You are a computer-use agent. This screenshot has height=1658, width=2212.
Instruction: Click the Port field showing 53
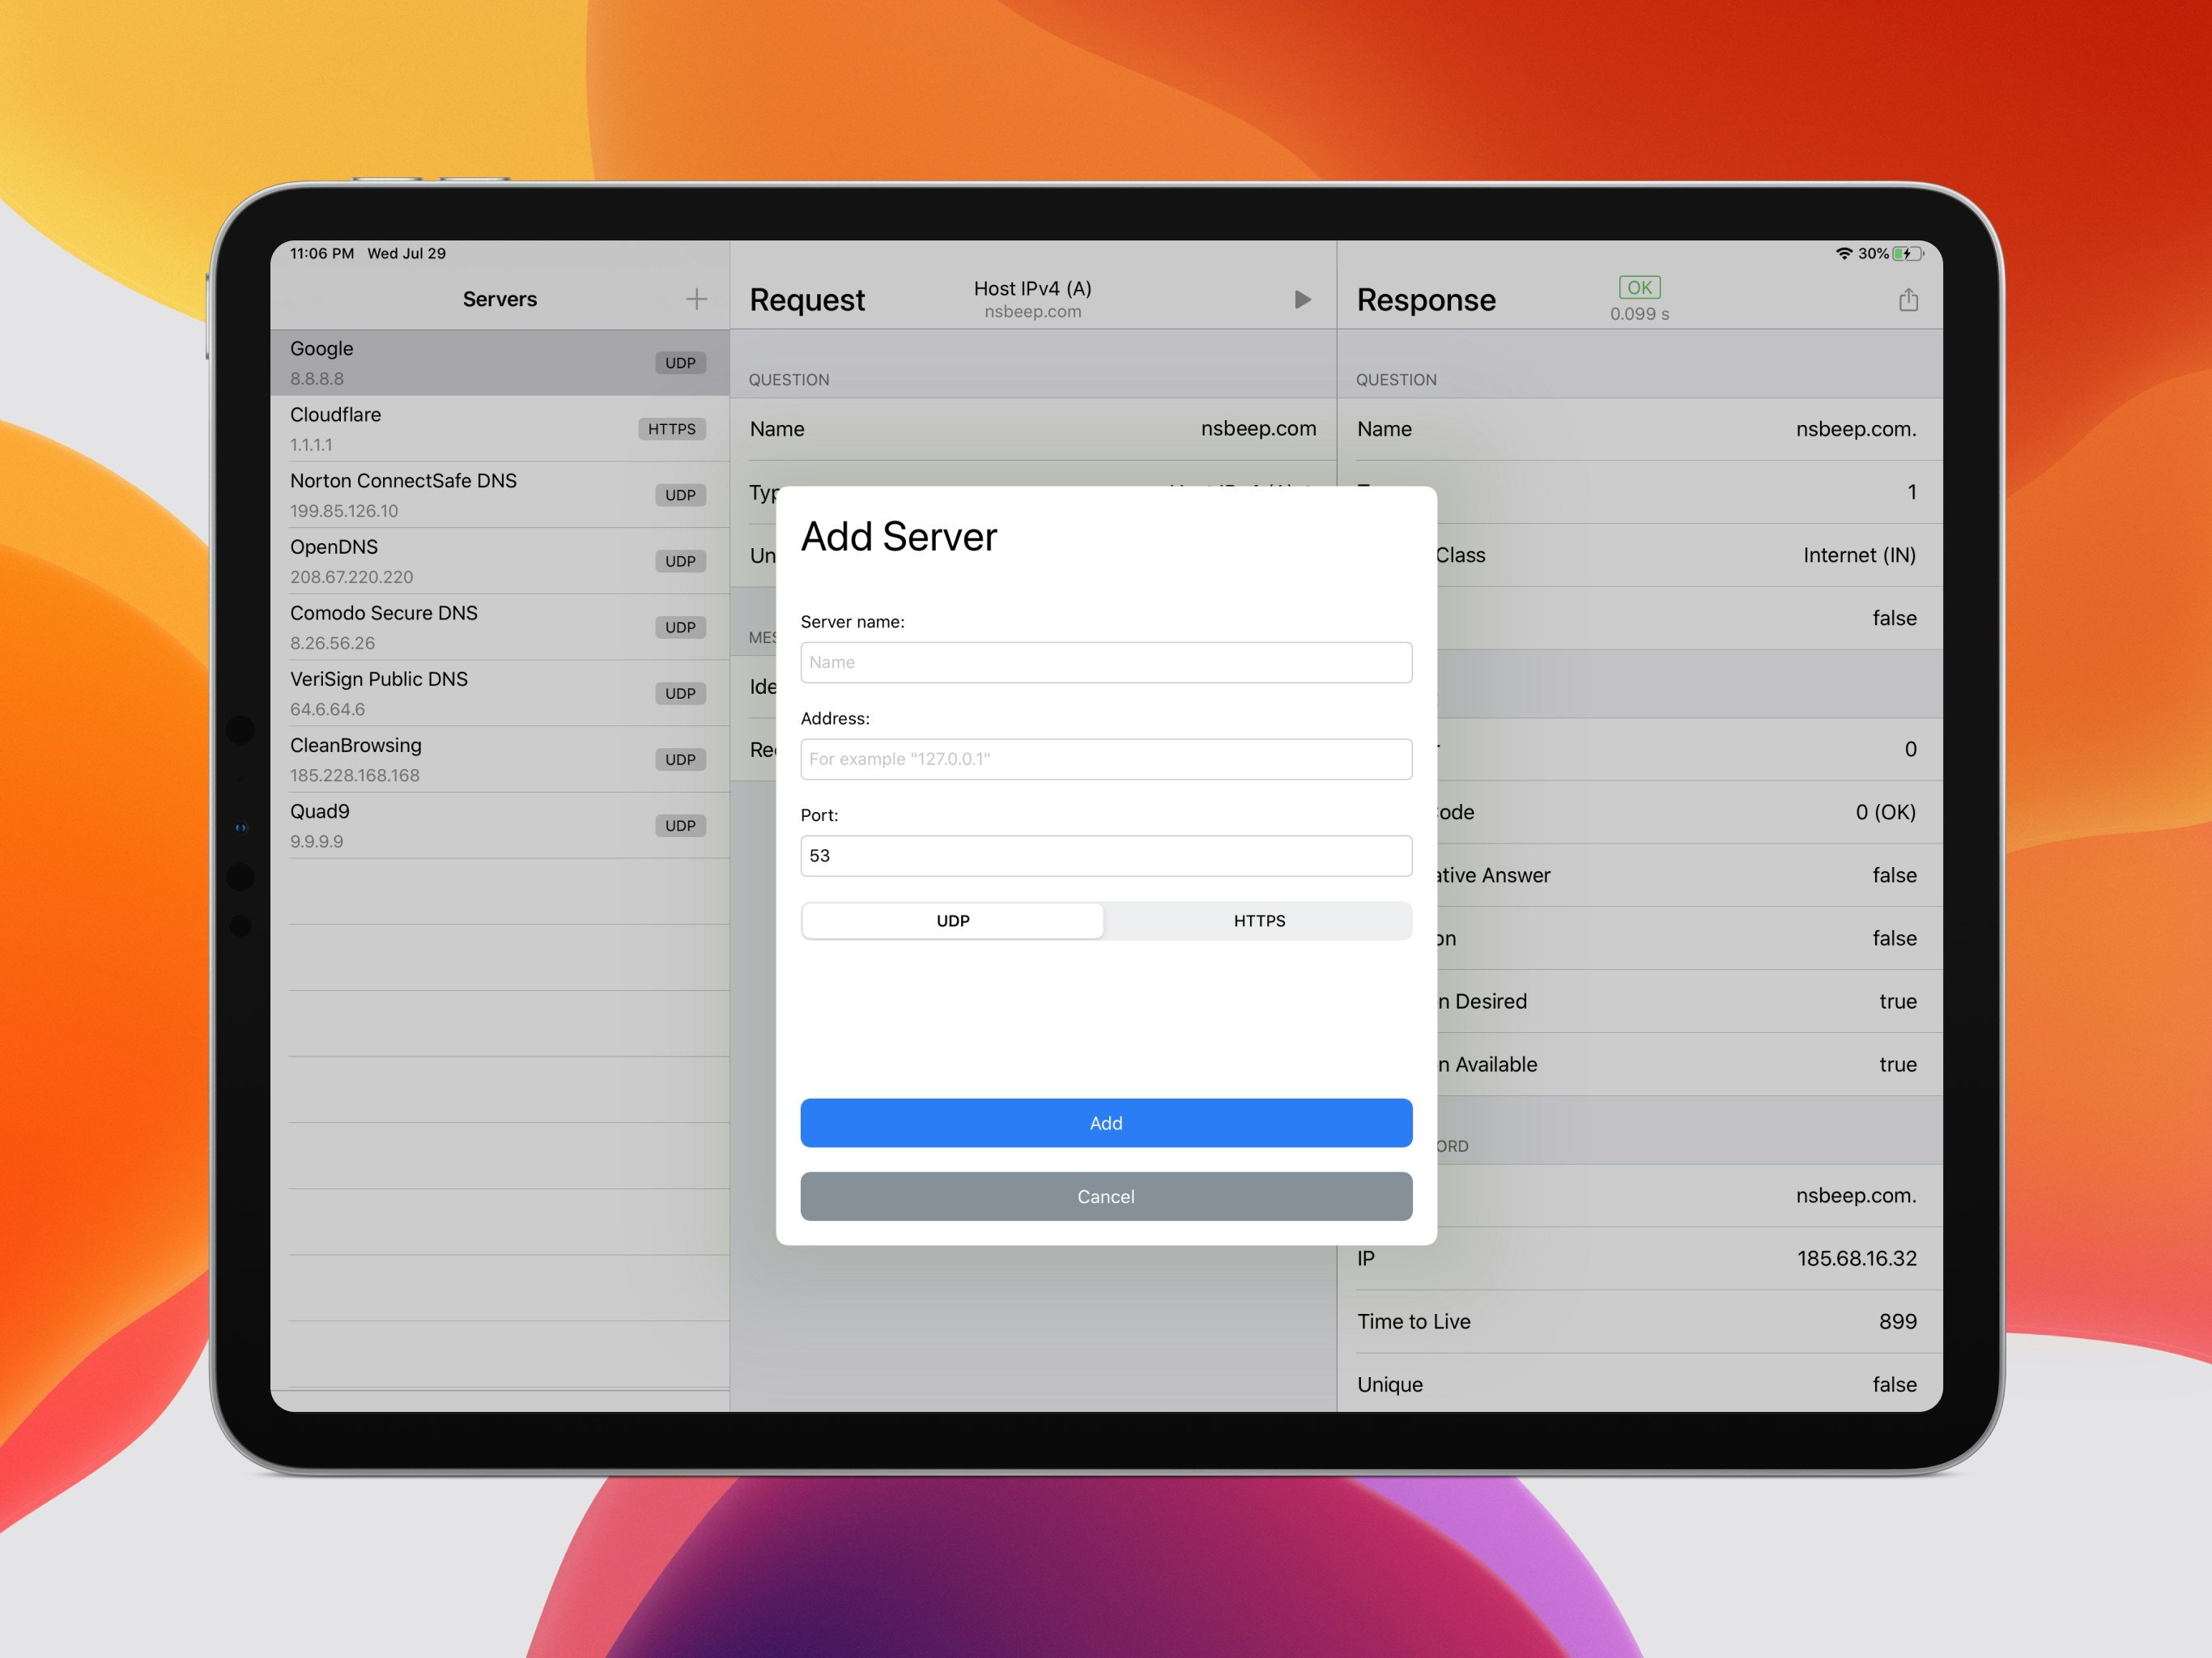[x=1106, y=856]
